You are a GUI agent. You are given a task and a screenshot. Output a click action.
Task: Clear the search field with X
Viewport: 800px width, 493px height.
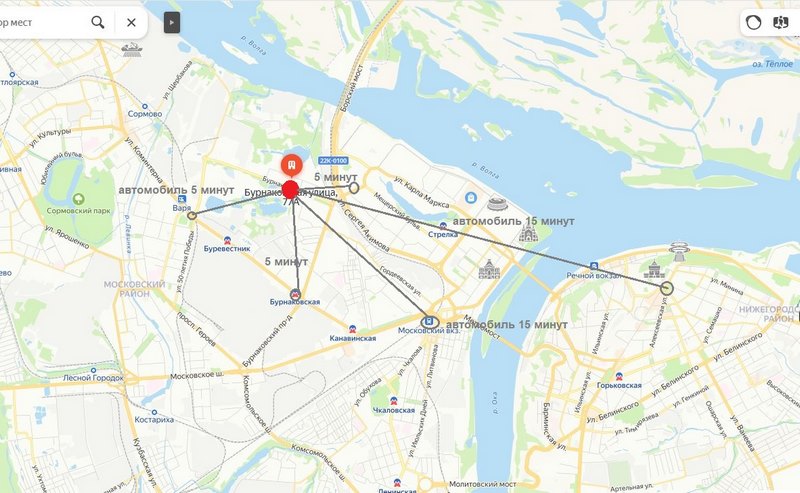click(131, 22)
